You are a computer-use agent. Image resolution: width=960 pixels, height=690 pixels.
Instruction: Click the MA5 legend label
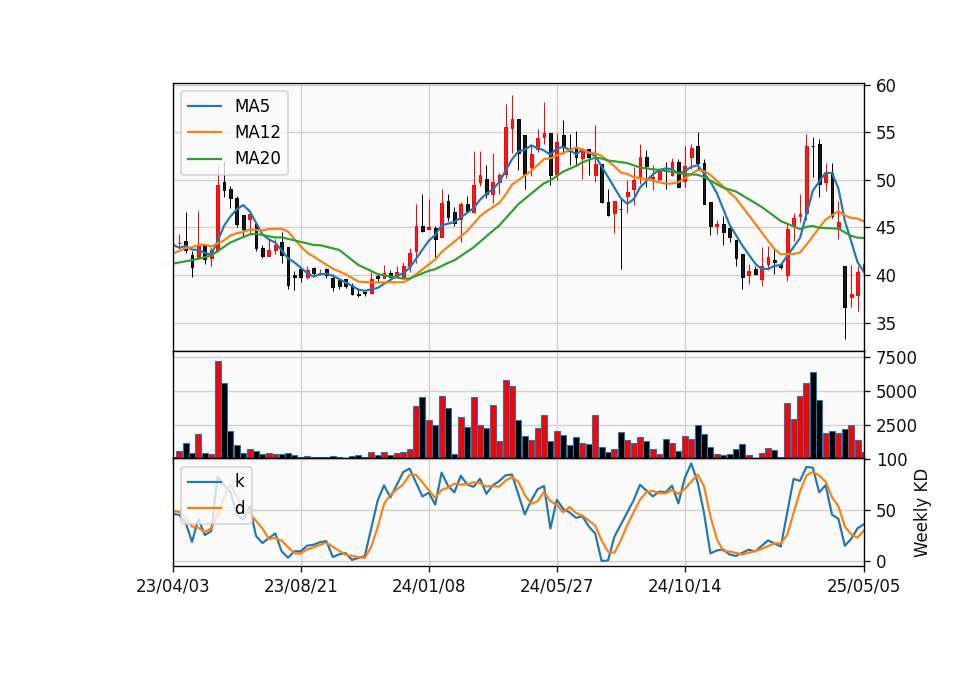(x=252, y=106)
